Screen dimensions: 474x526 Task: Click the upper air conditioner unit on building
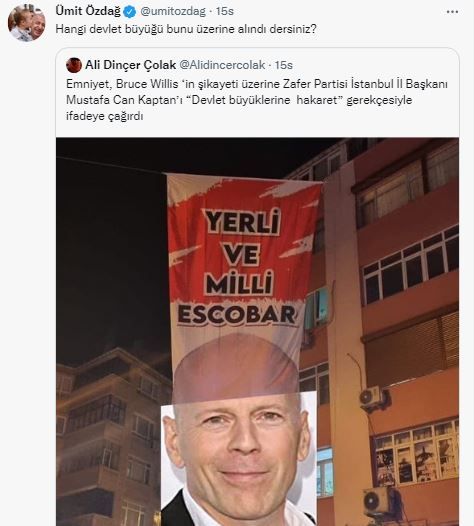pyautogui.click(x=373, y=397)
